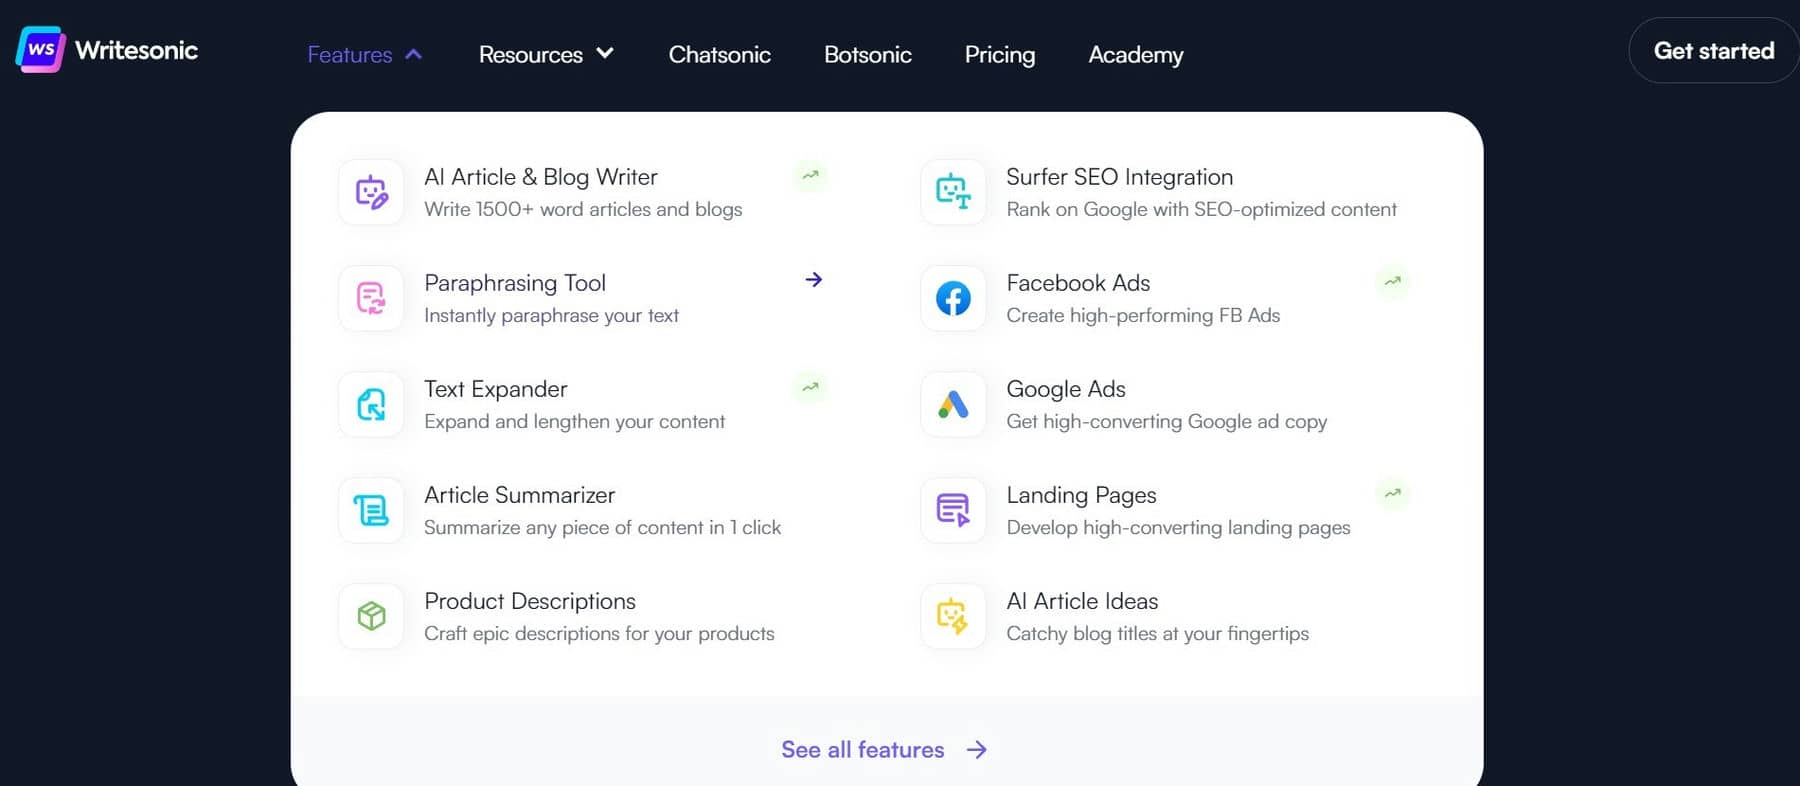Open the Article Summarizer icon
The height and width of the screenshot is (786, 1800).
370,510
